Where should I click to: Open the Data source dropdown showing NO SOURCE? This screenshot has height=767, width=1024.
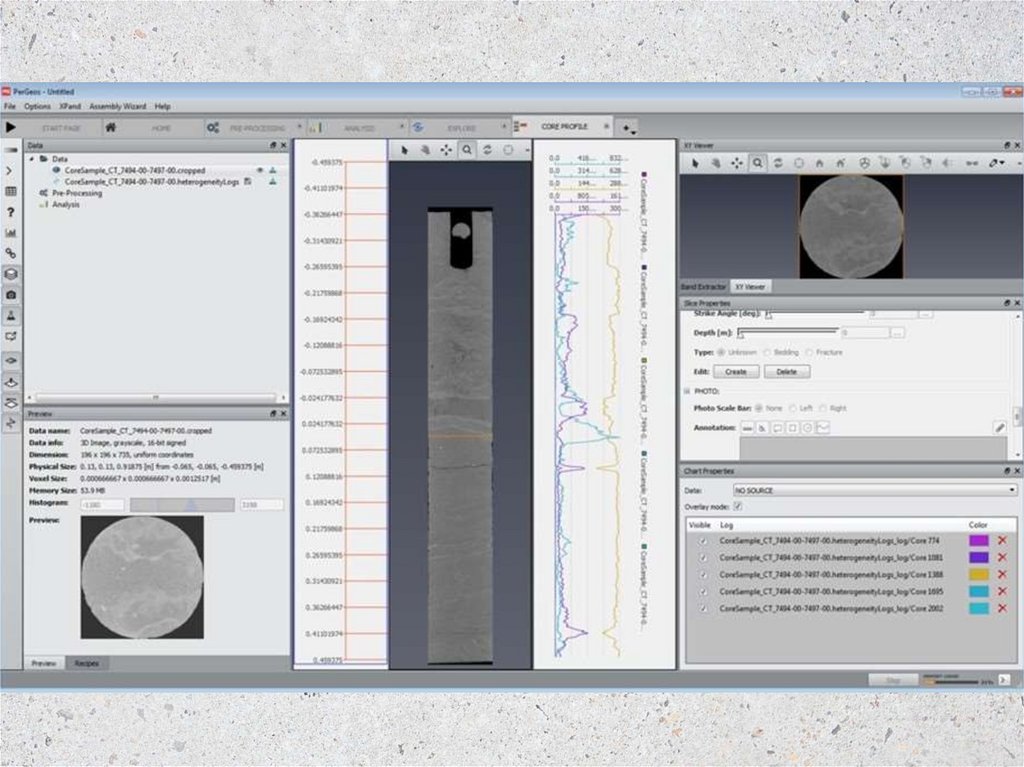tap(874, 490)
